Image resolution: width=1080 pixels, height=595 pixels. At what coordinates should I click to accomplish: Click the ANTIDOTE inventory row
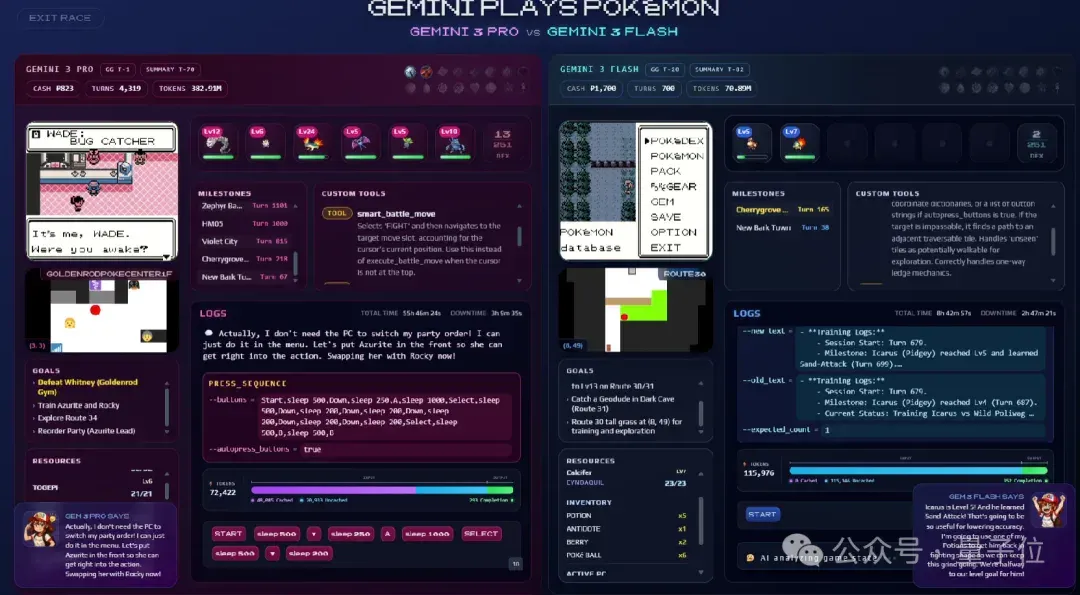[x=626, y=529]
